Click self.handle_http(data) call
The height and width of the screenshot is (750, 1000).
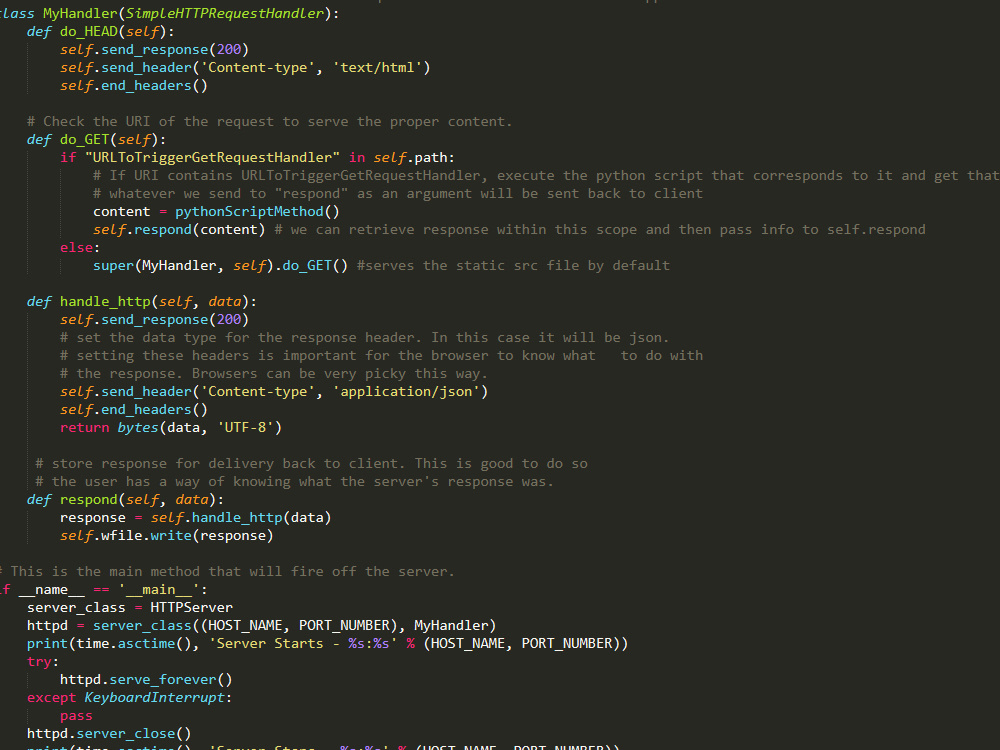coord(241,518)
